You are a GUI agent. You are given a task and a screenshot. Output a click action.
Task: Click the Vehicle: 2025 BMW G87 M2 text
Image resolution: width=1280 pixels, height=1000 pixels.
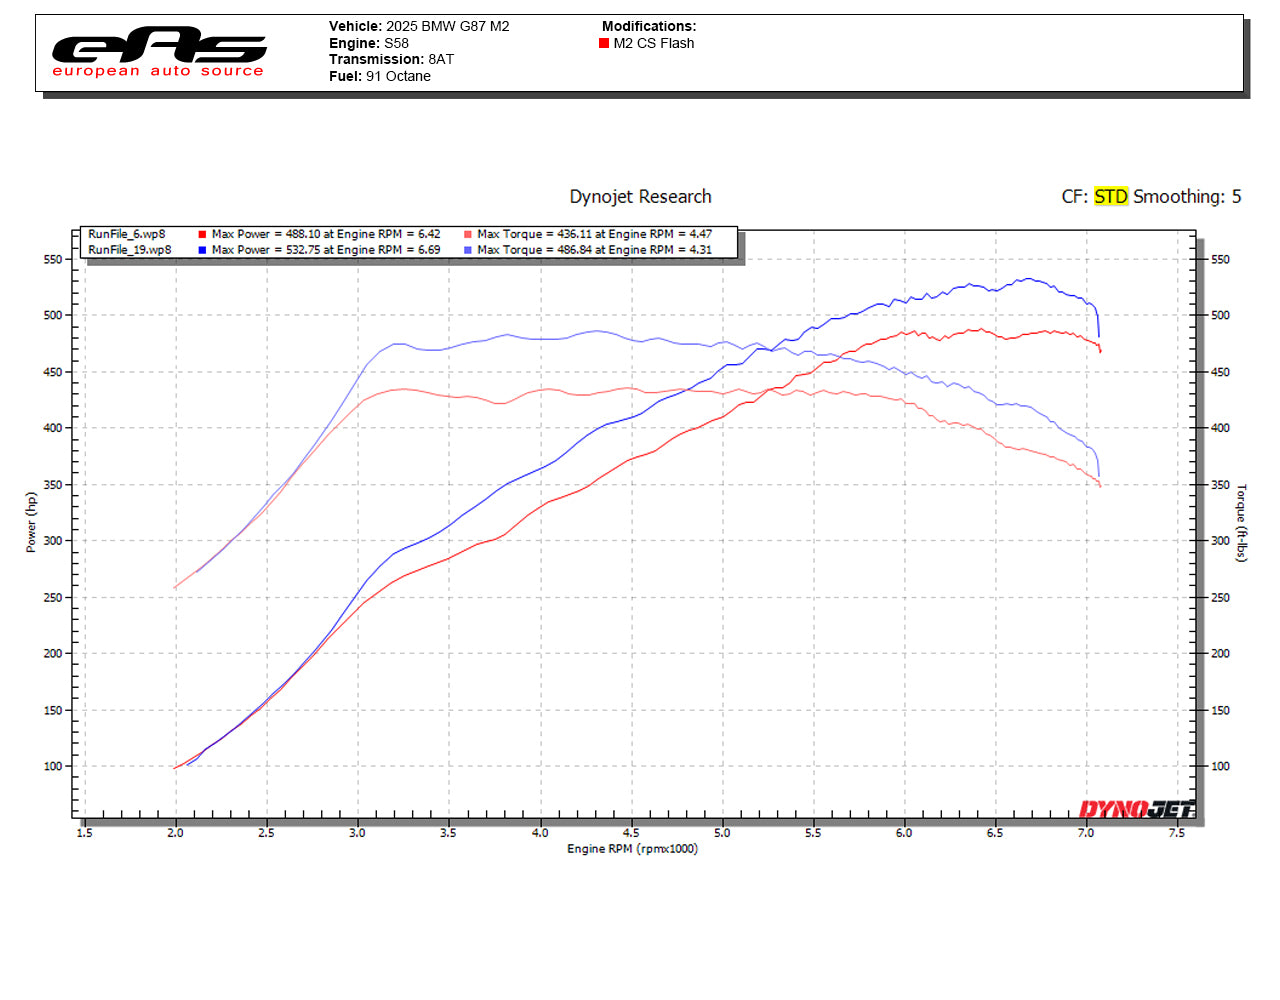pos(418,26)
